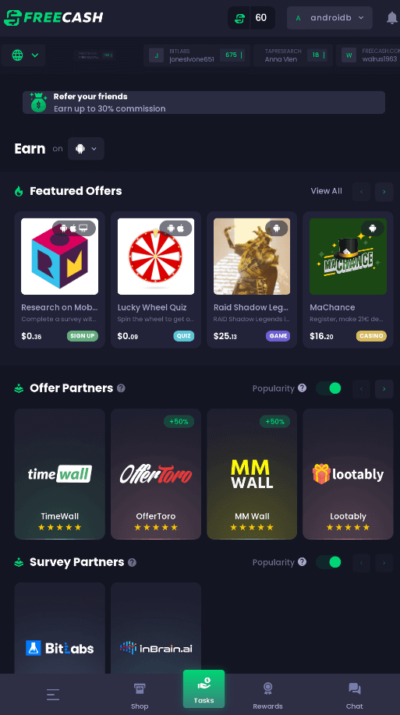Switch to the Rewards tab

pyautogui.click(x=268, y=696)
